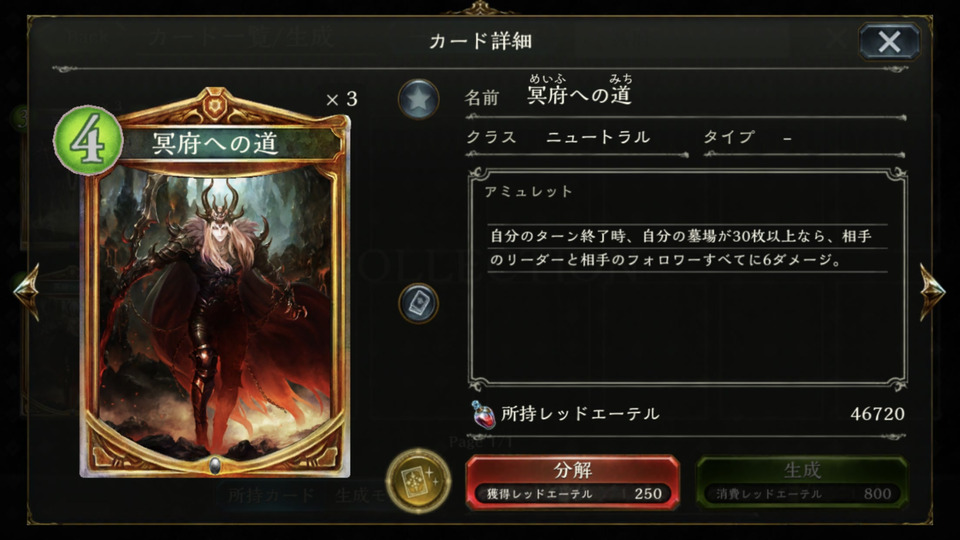The width and height of the screenshot is (960, 540).
Task: Click the card flip icon beside the text box
Action: [x=419, y=303]
